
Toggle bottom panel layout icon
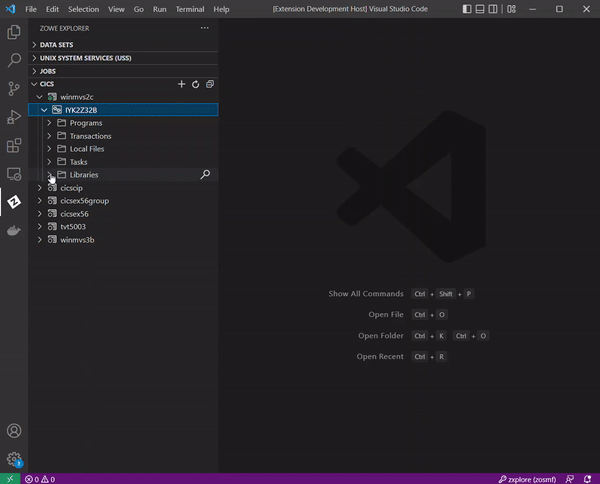480,9
